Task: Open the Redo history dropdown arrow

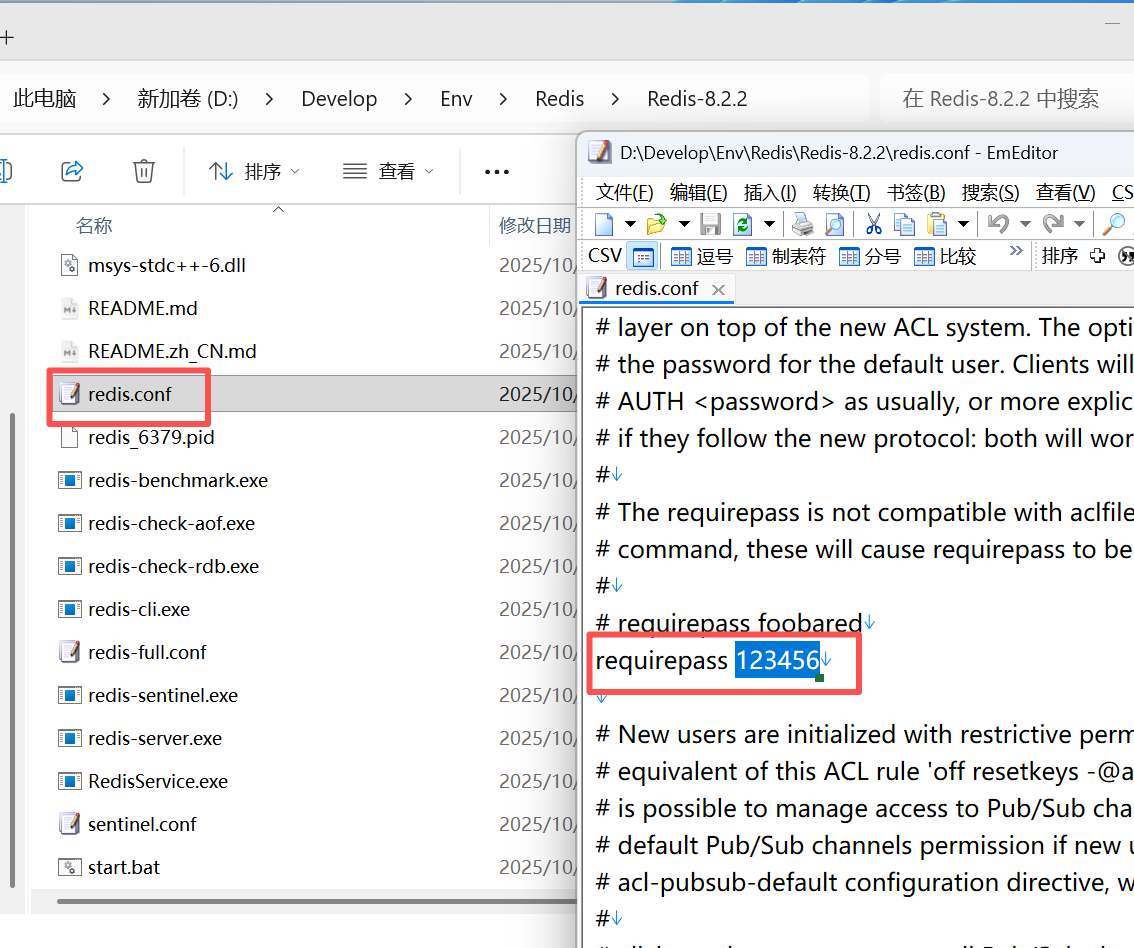Action: point(1079,224)
